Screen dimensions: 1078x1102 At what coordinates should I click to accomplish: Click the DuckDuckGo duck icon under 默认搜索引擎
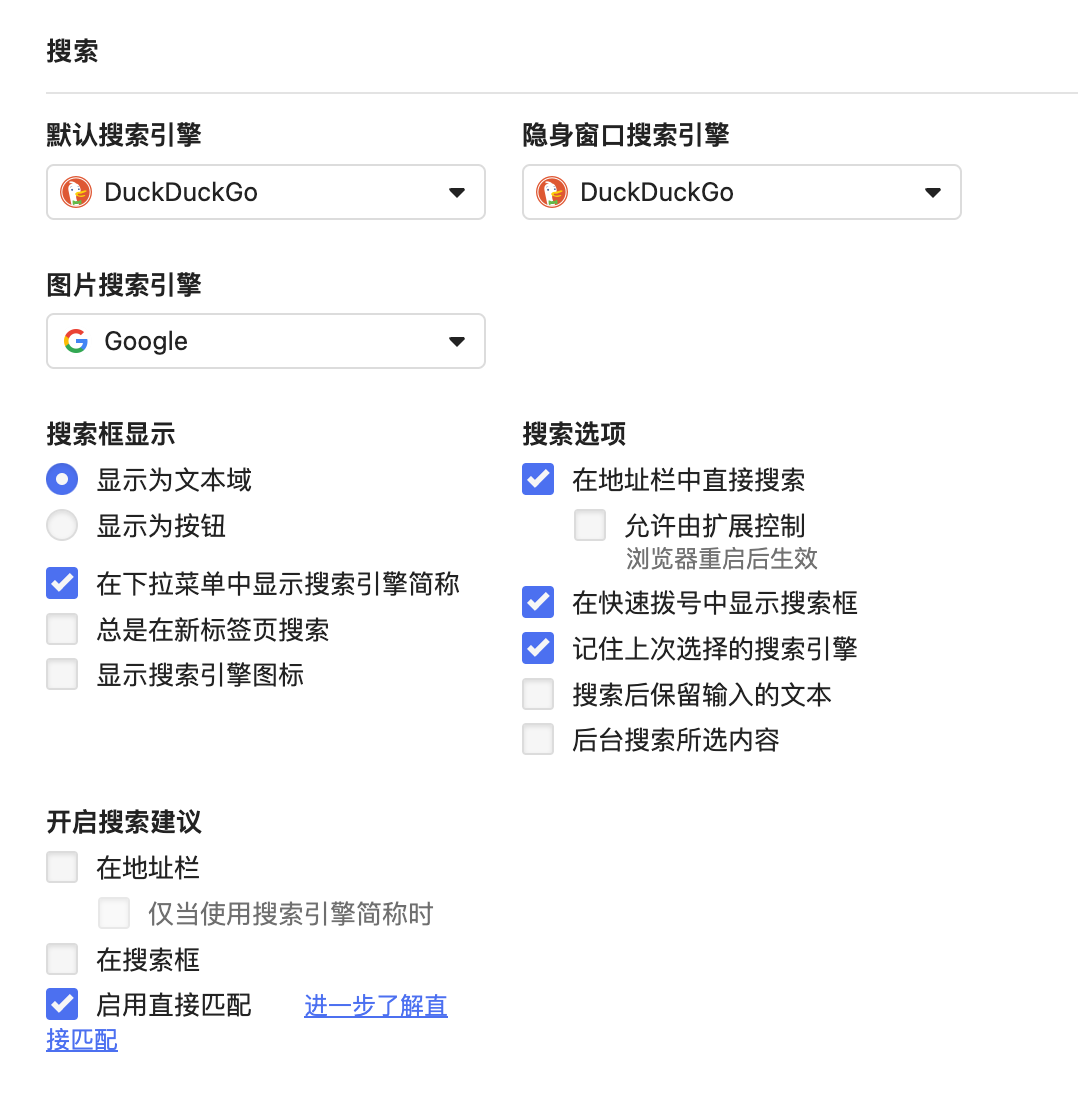click(x=76, y=192)
